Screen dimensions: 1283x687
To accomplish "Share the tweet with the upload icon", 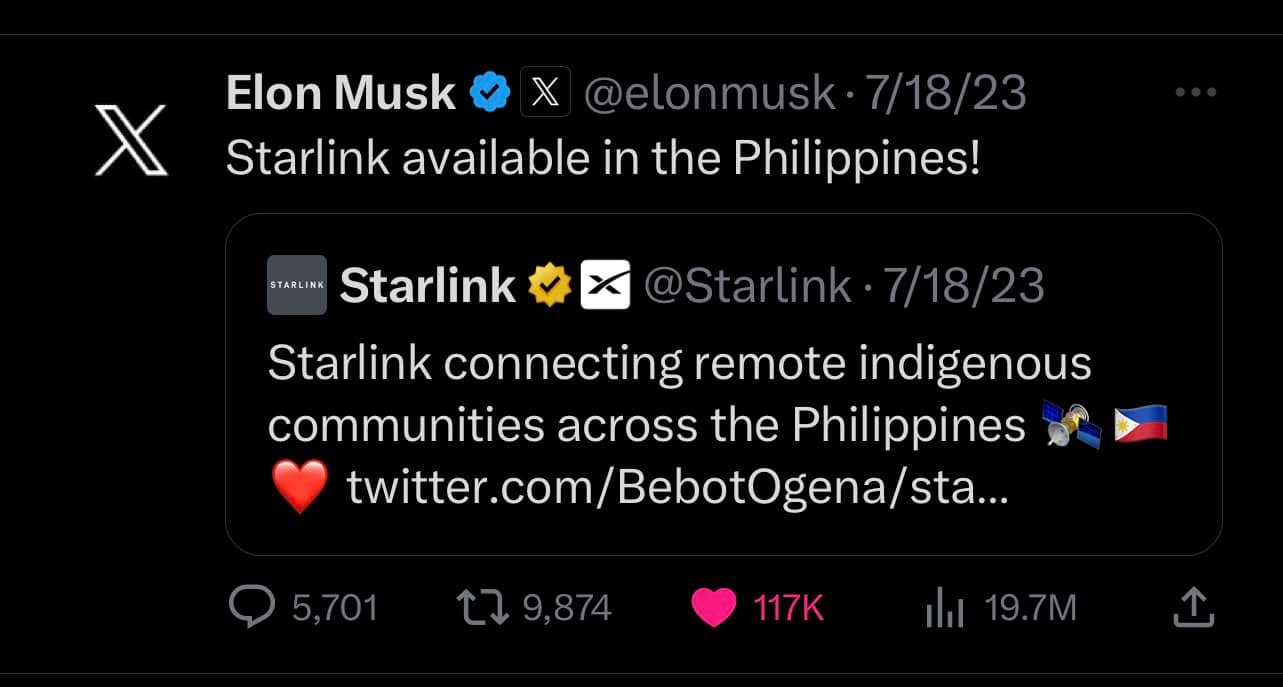I will [x=1193, y=606].
